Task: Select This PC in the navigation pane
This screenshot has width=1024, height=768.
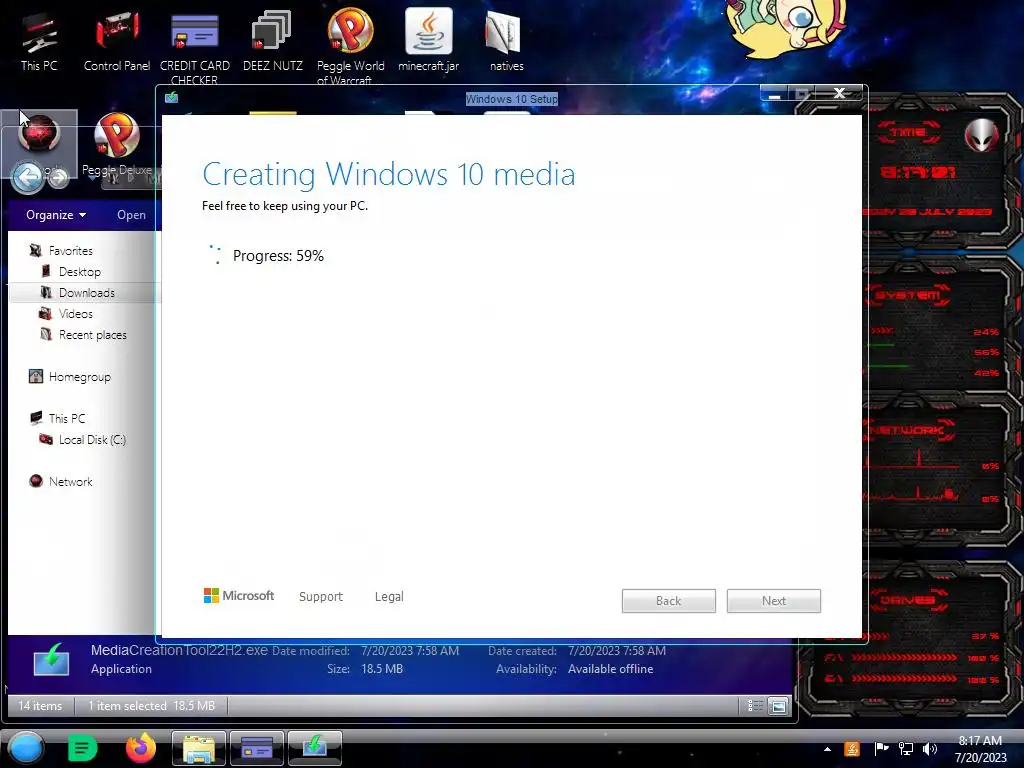Action: (67, 419)
